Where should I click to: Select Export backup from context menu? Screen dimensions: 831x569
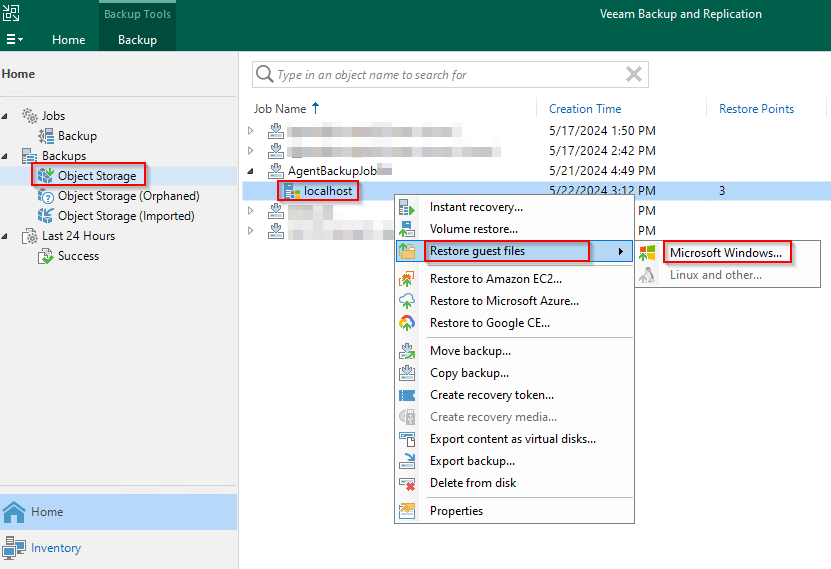pos(472,461)
